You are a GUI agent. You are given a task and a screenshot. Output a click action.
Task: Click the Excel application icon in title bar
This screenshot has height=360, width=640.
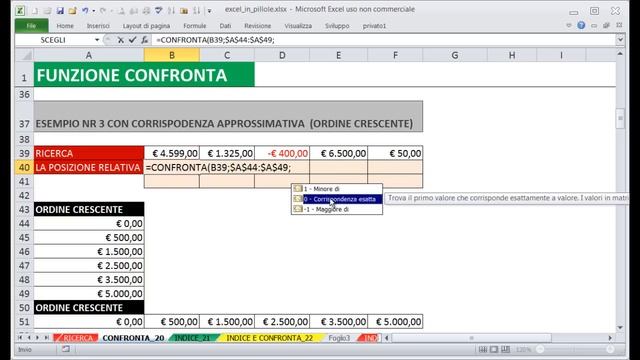coord(19,11)
